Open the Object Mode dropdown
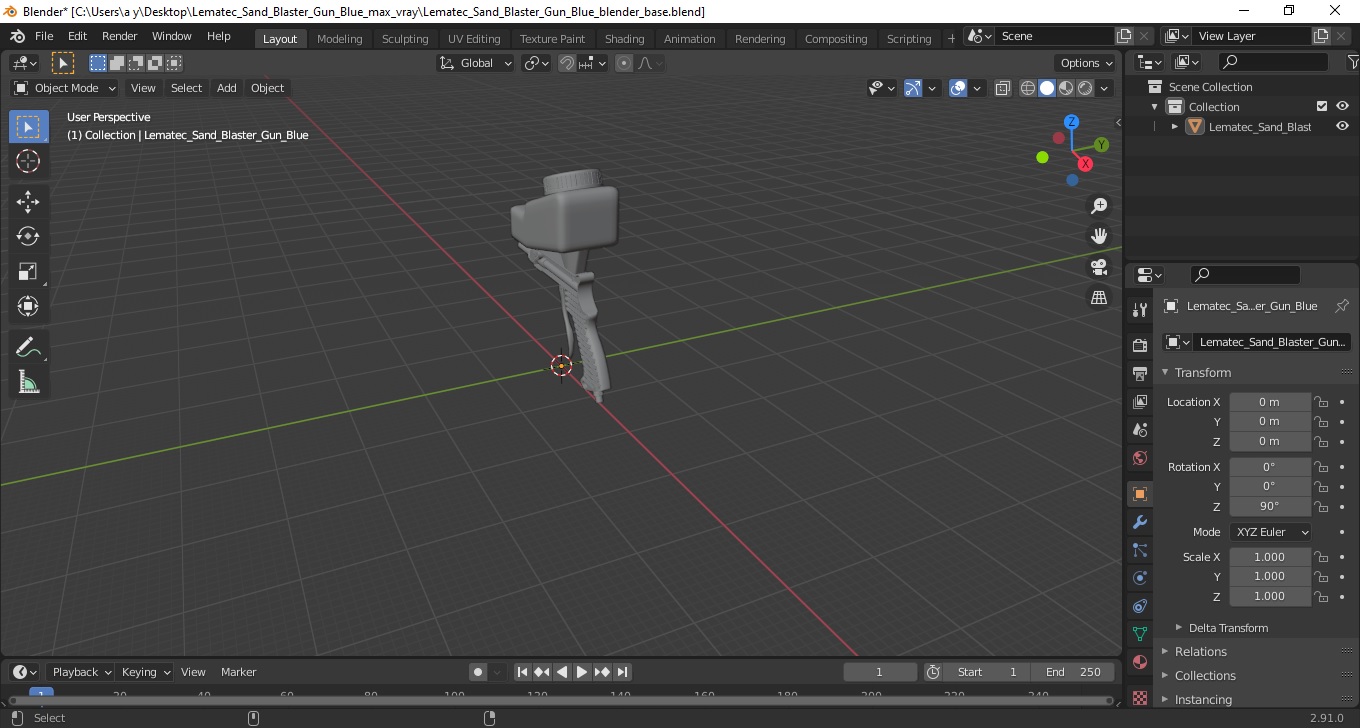The image size is (1360, 728). click(x=65, y=88)
